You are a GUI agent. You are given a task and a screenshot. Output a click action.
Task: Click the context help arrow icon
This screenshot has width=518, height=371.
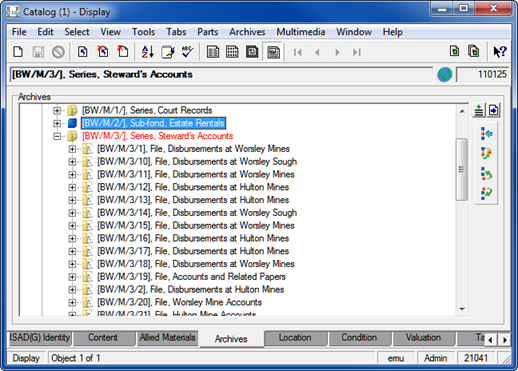500,52
